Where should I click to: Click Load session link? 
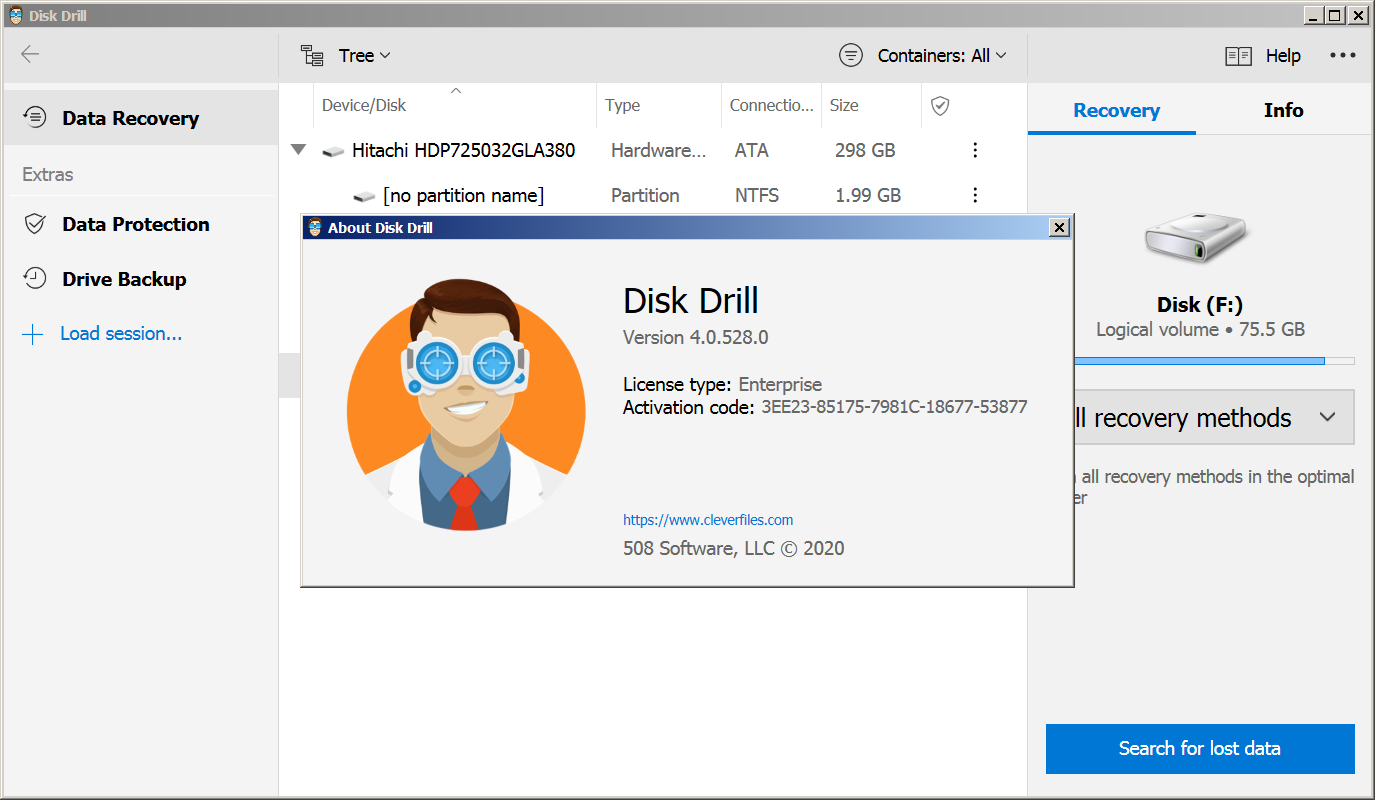coord(121,334)
